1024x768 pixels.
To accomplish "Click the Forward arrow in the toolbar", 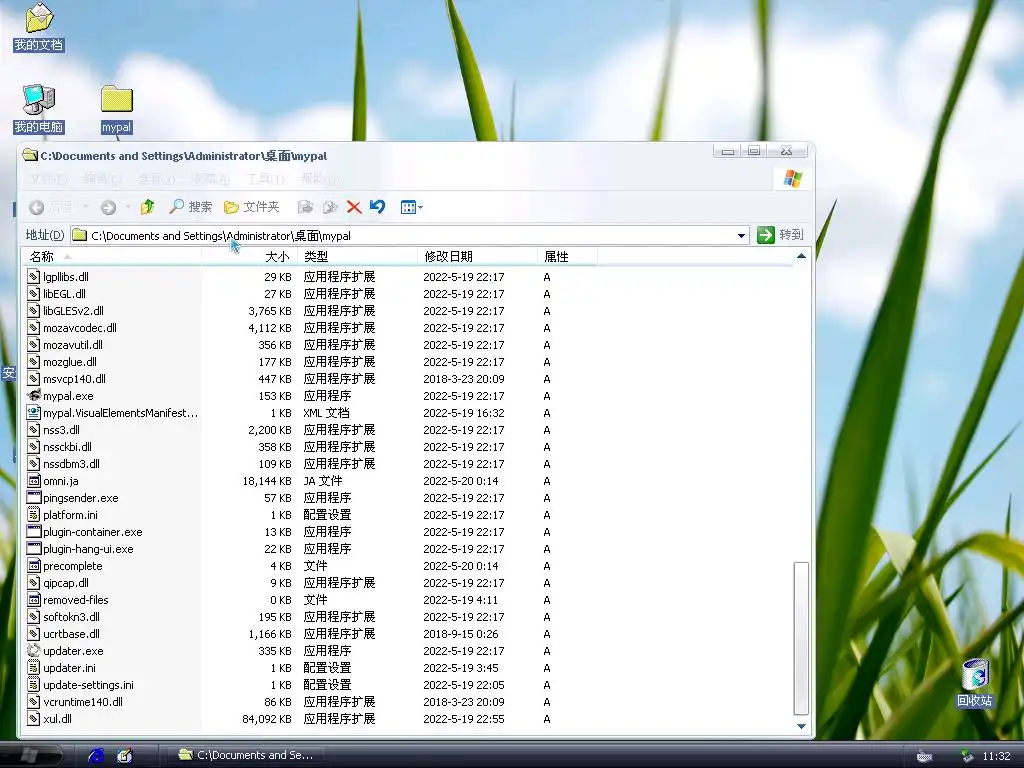I will pos(108,208).
